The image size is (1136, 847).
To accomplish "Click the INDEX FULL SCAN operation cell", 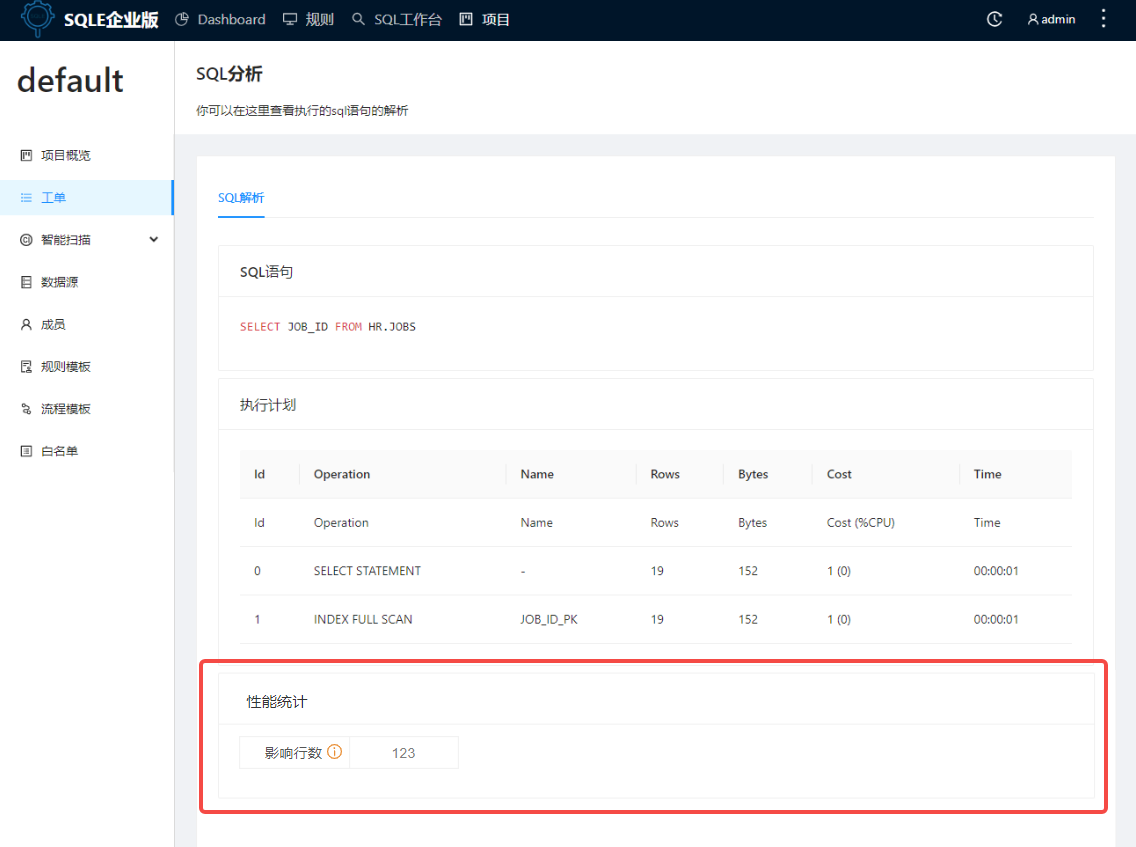I will point(363,619).
